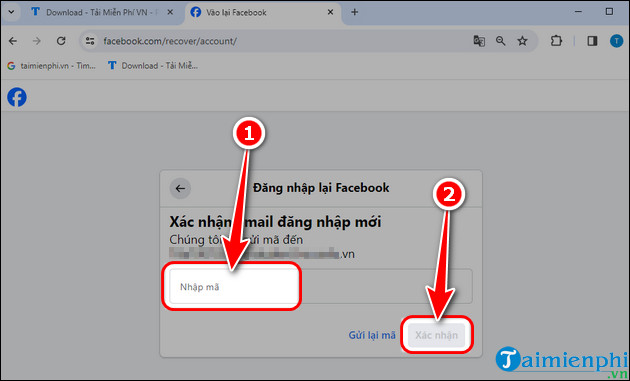Confirm with the Xác nhận button

(x=436, y=335)
